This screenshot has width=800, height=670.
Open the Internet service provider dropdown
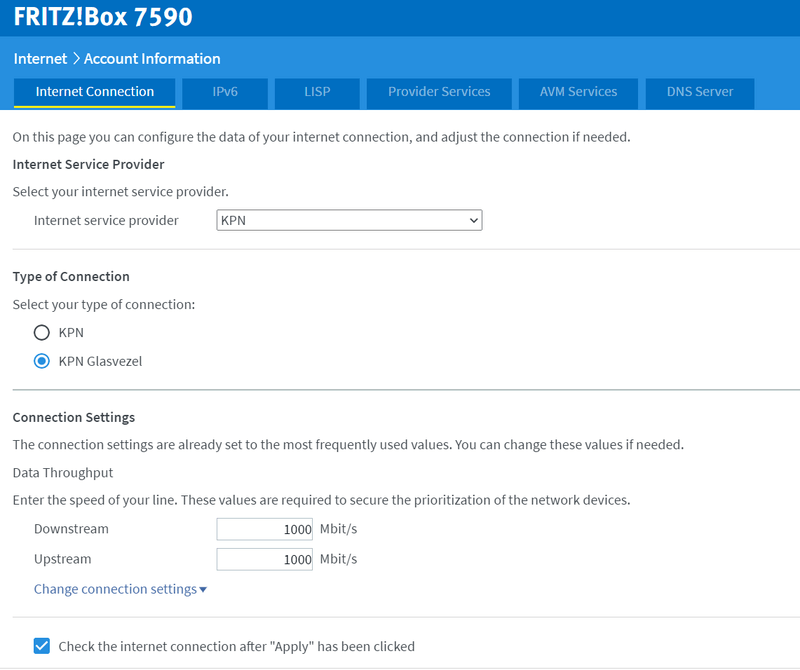349,220
